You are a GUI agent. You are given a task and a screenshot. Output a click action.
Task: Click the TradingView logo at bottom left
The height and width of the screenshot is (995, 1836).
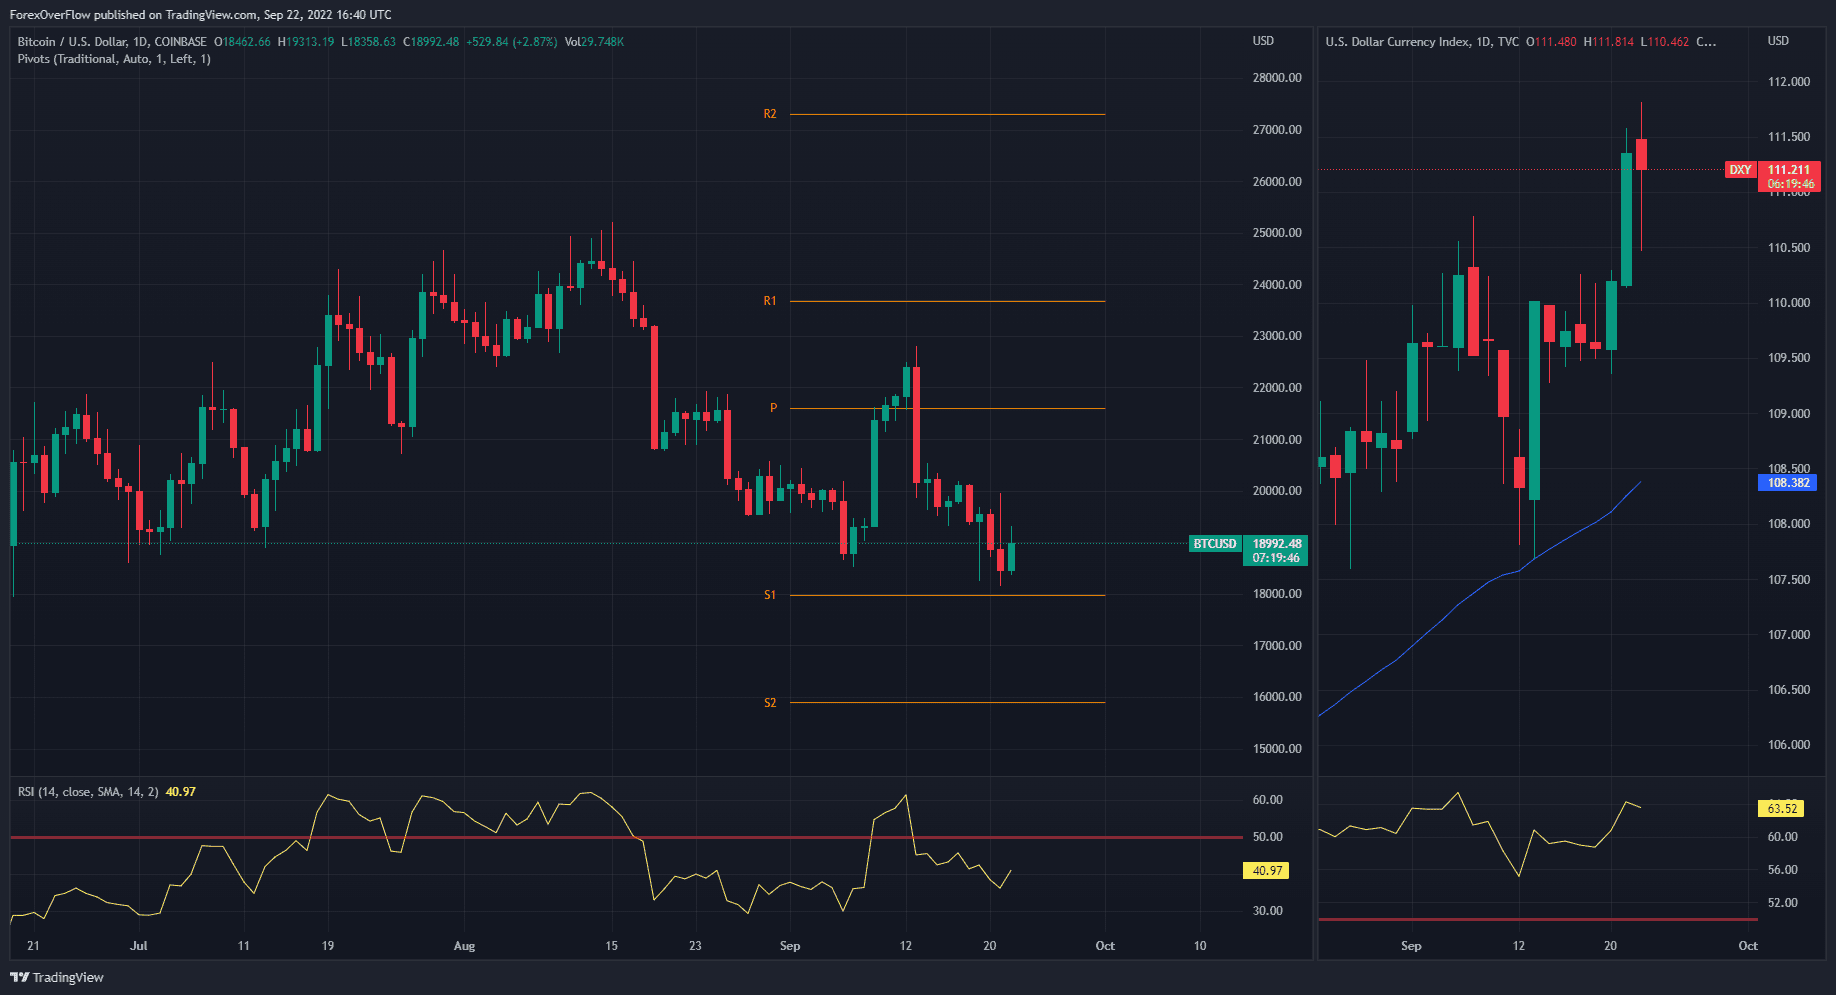[57, 977]
